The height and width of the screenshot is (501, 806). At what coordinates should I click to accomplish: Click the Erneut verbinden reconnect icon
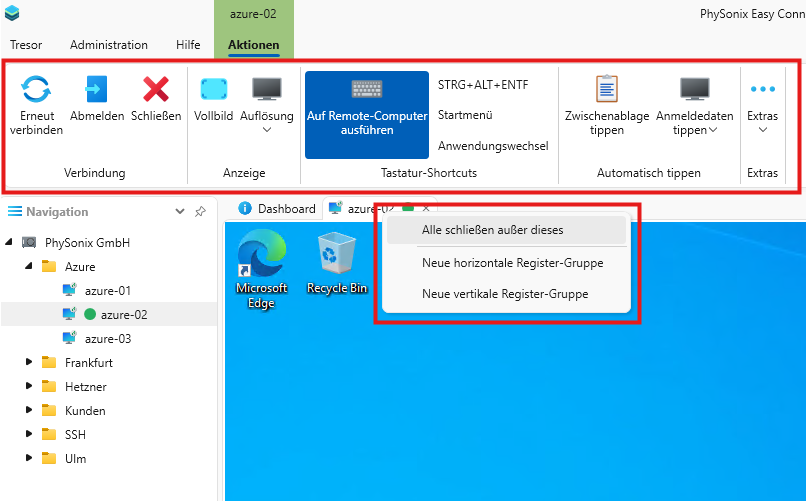point(36,90)
